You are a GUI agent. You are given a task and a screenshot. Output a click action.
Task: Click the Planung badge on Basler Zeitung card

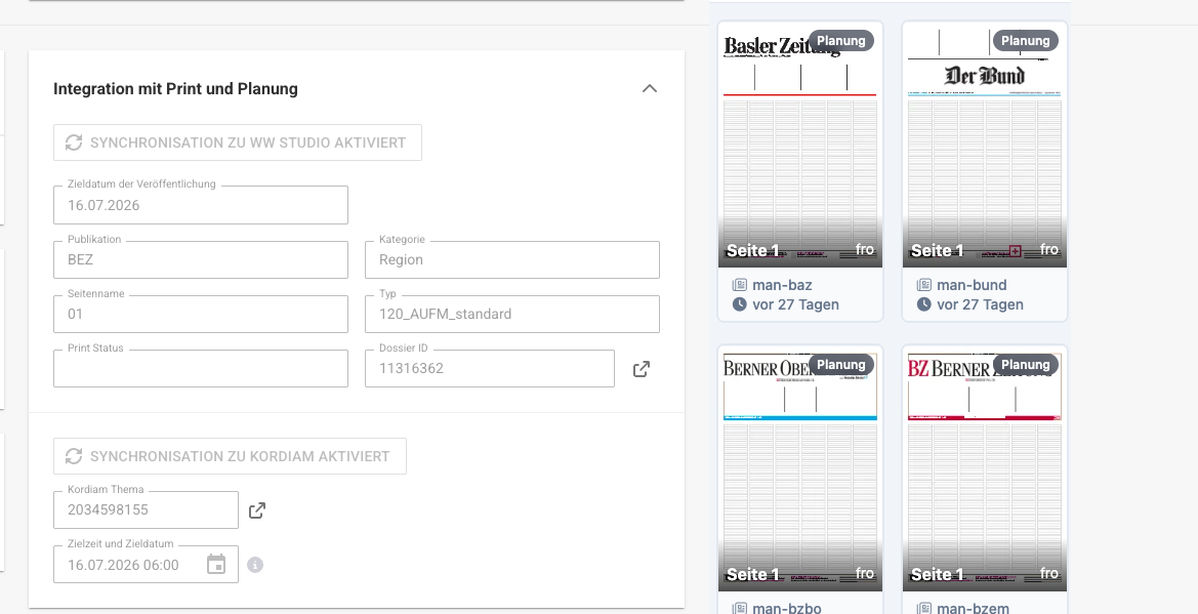tap(841, 41)
